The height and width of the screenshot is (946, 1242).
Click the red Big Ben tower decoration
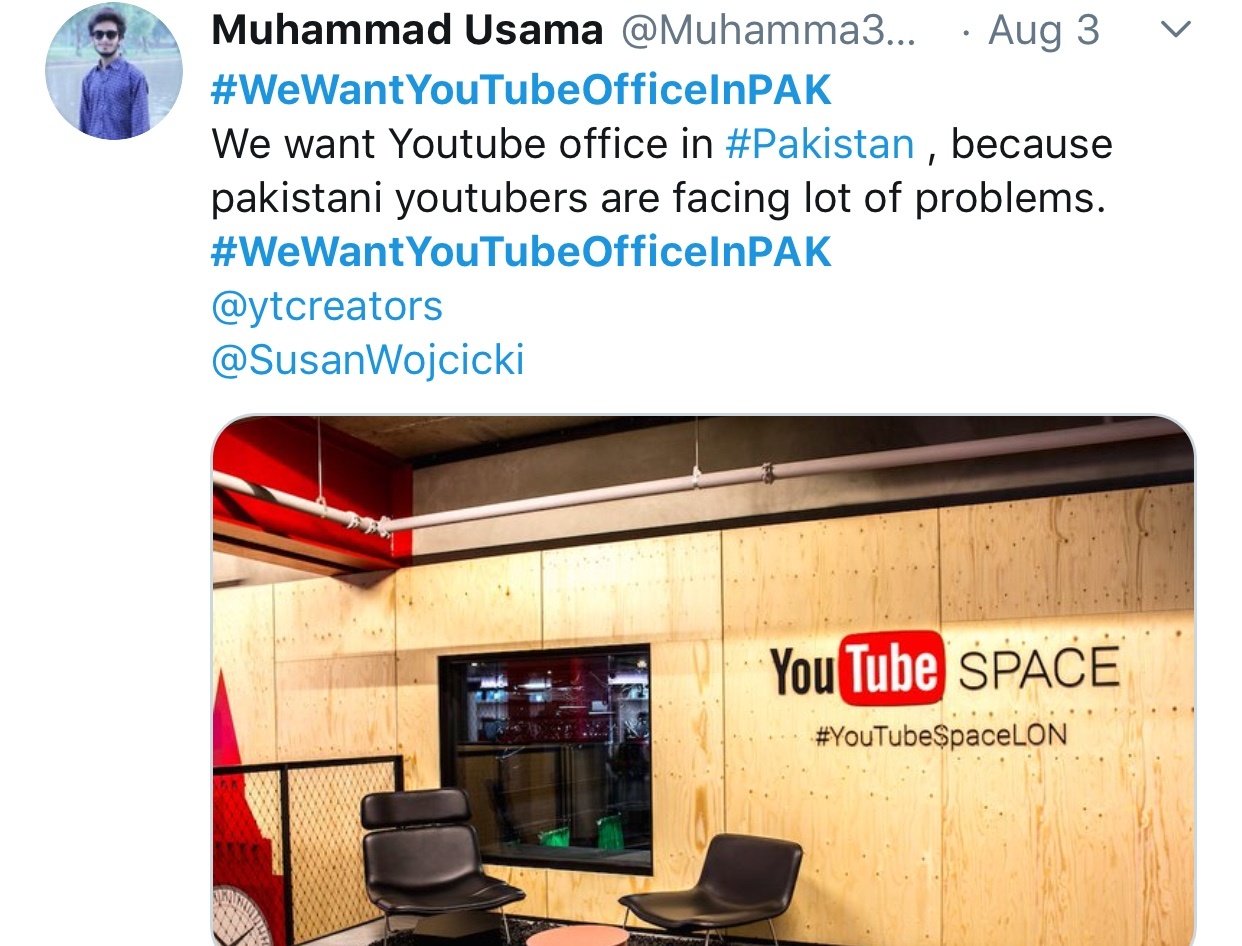(237, 830)
